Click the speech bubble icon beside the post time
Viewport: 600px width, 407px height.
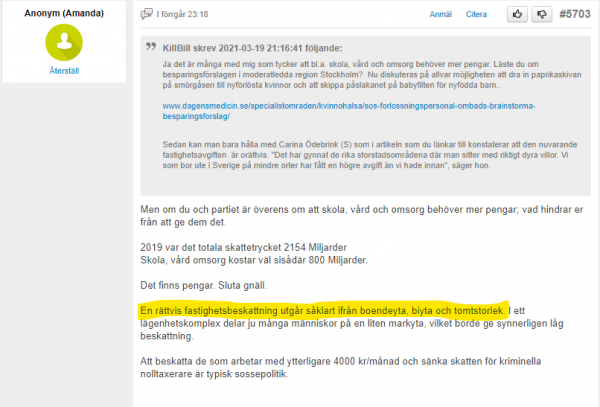(x=147, y=14)
